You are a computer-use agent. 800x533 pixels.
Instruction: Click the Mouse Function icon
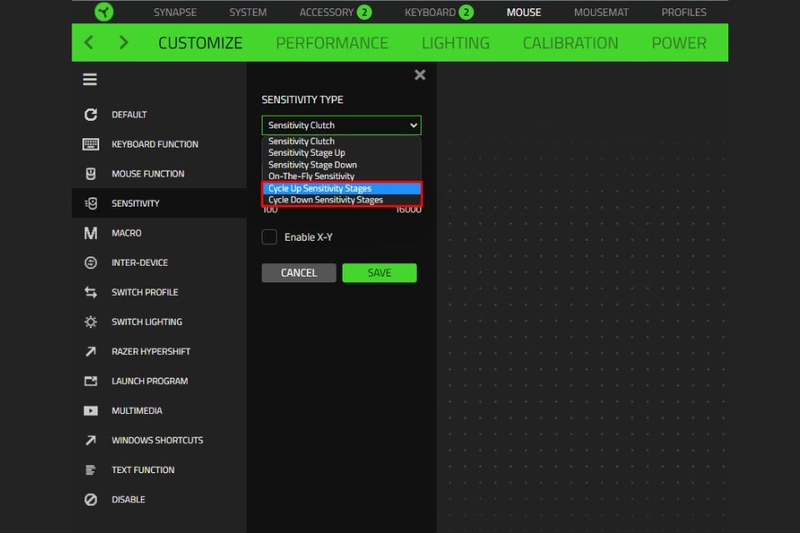click(91, 174)
